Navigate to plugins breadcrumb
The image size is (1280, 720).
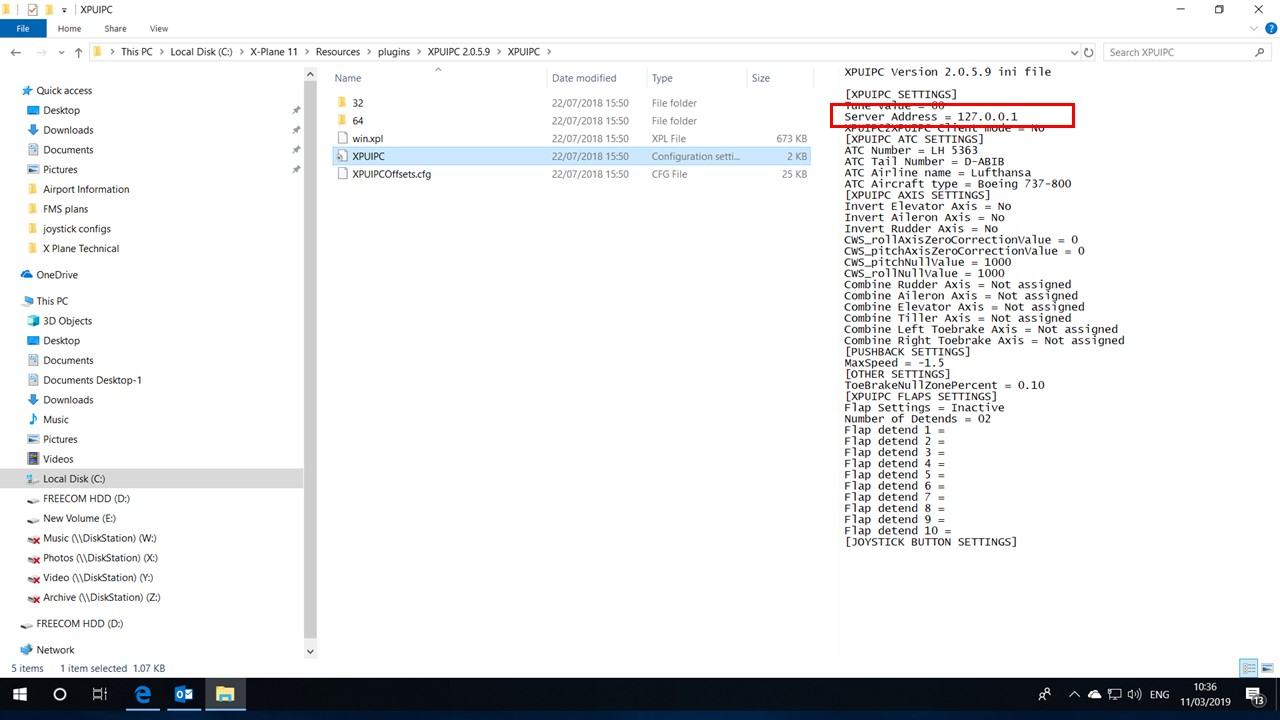coord(393,52)
